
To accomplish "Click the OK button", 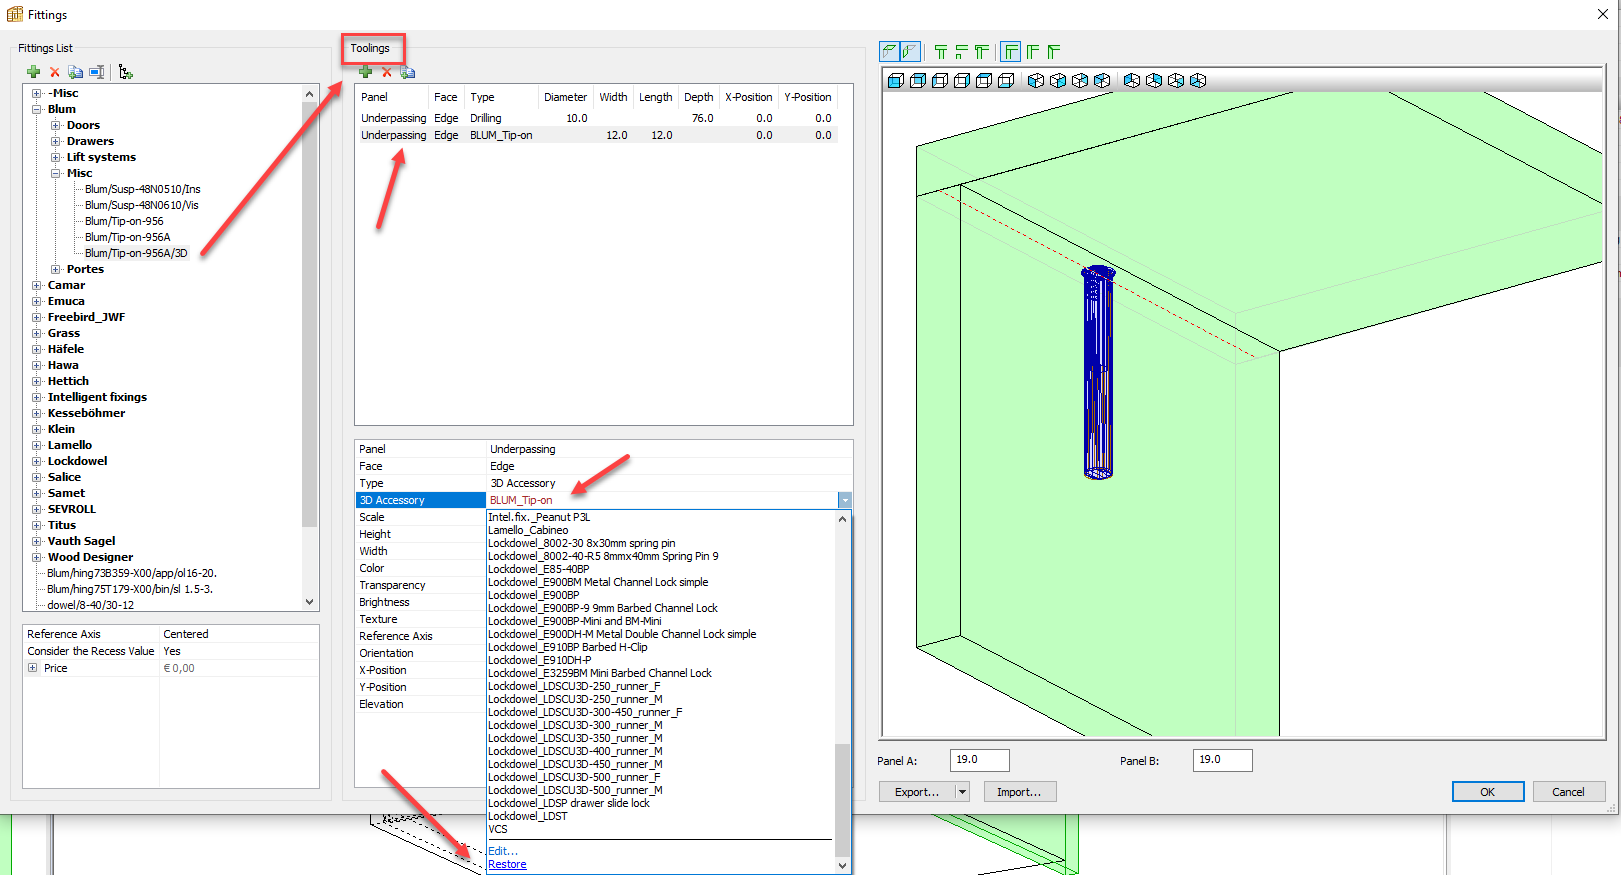I will click(x=1488, y=792).
